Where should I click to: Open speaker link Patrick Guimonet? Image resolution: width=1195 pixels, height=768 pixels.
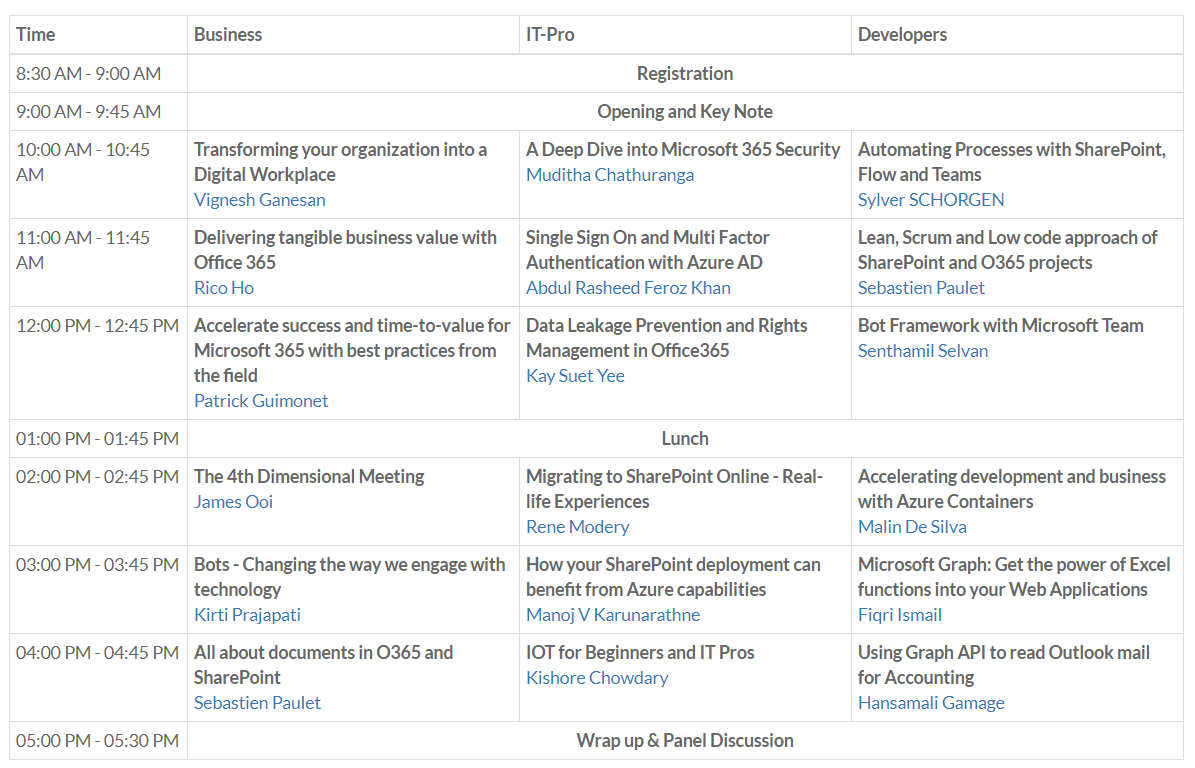click(261, 401)
